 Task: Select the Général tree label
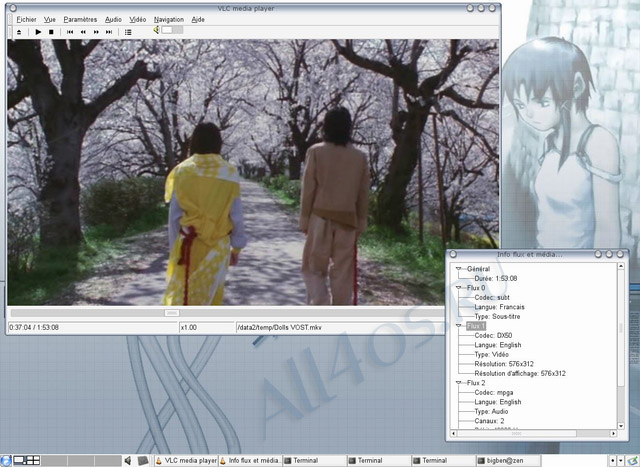tap(478, 269)
